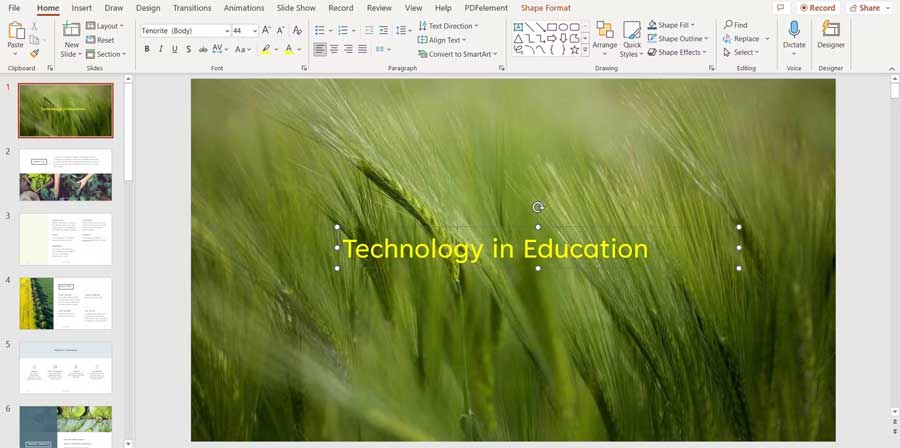Open the Shape Outline dropdown
This screenshot has width=900, height=448.
coord(678,38)
